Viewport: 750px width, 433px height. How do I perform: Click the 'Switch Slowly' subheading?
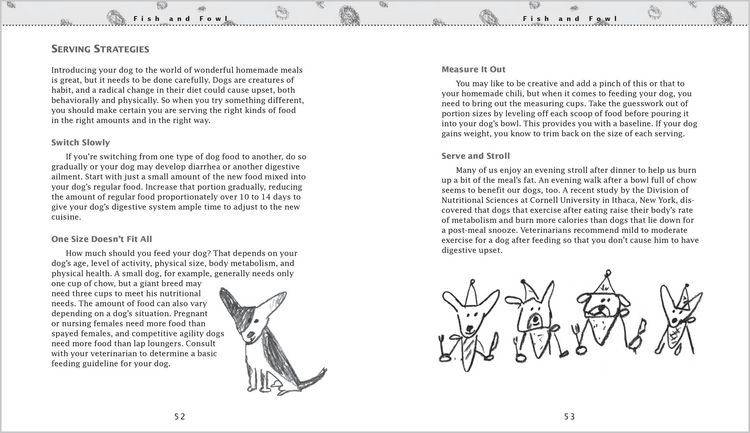tap(81, 143)
